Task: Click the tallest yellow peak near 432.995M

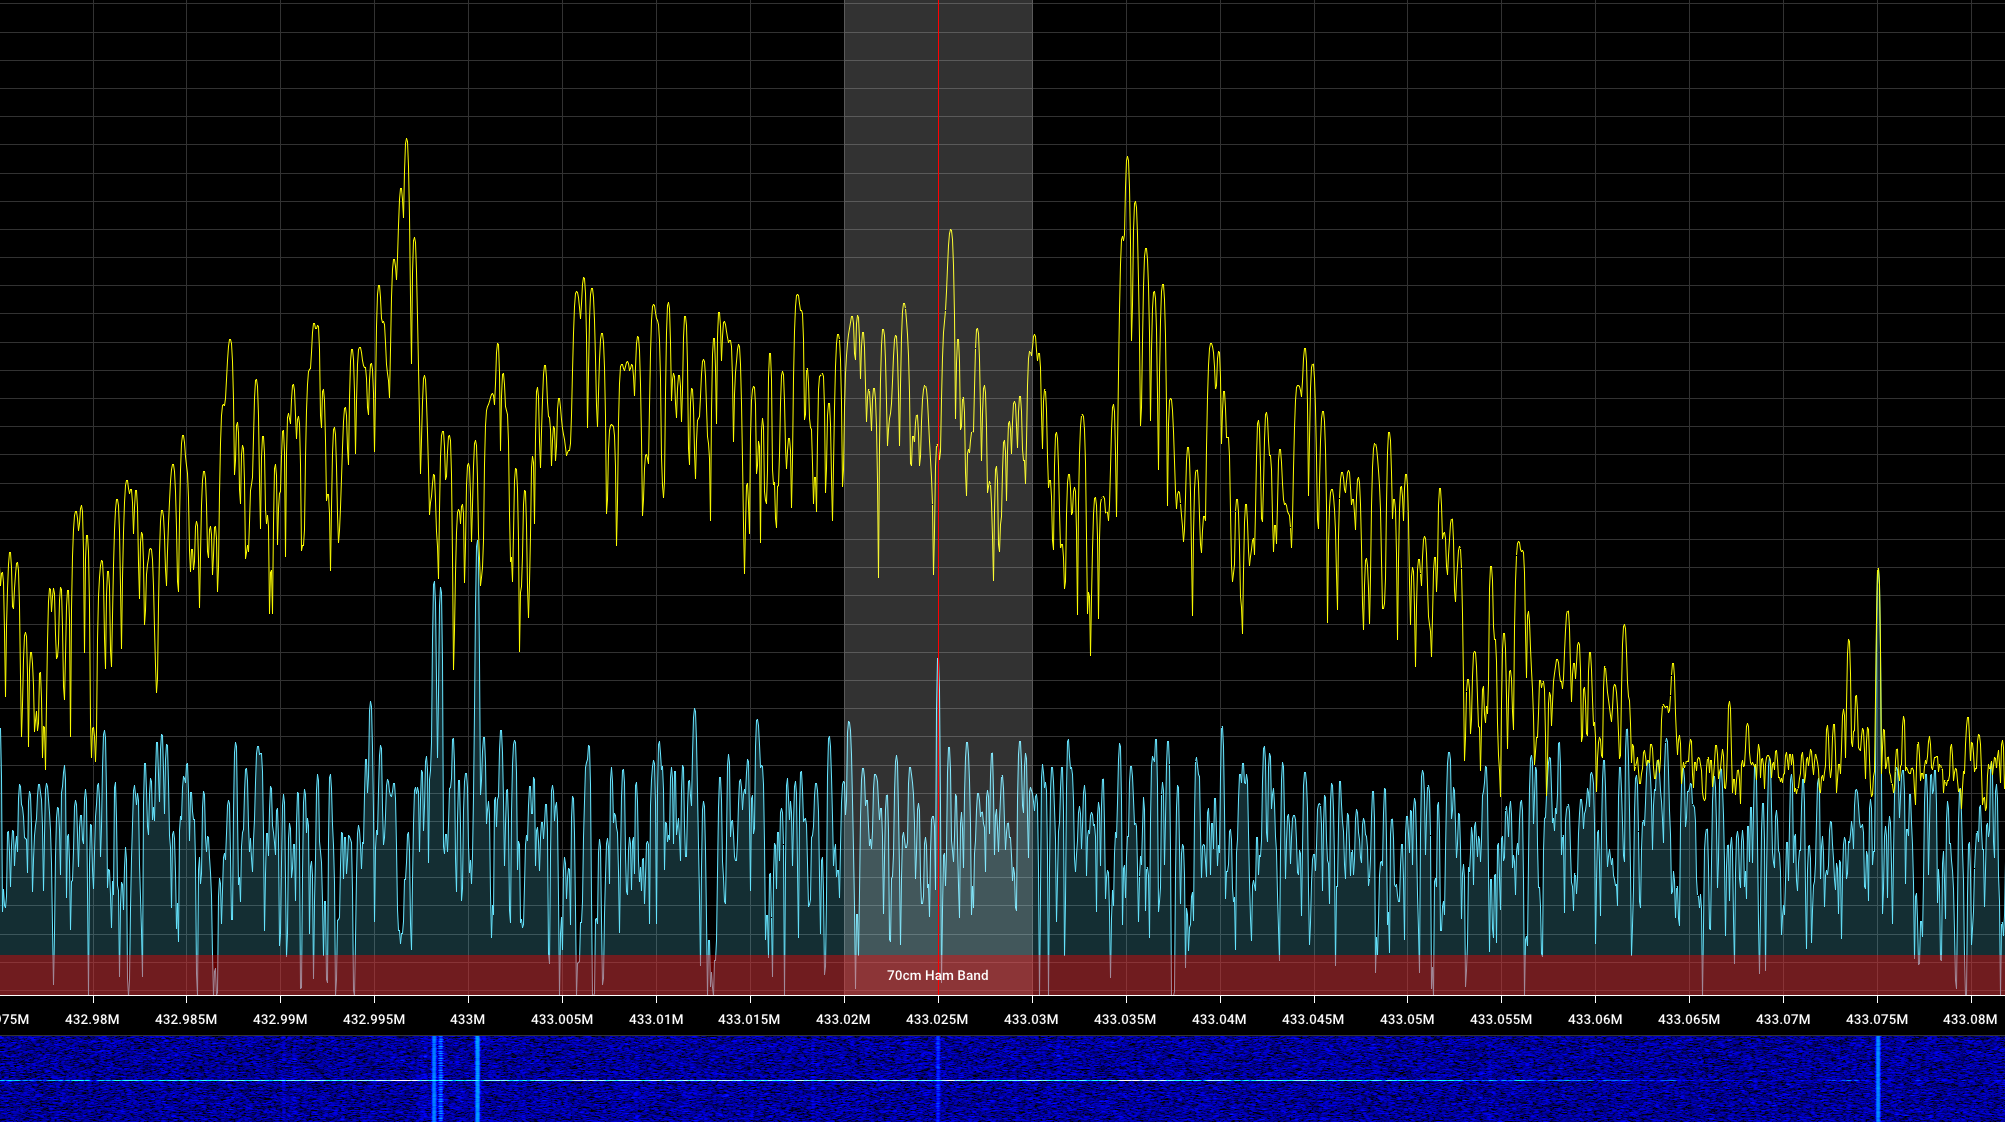Action: pos(406,142)
